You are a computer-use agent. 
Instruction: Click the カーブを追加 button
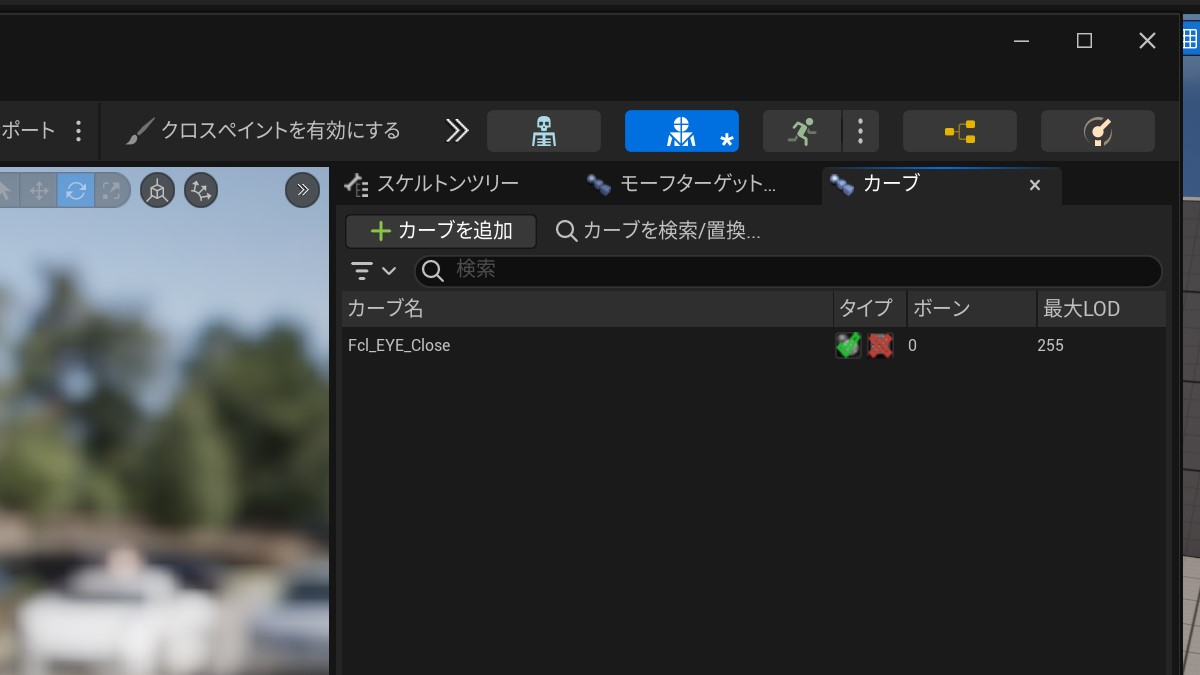pos(441,231)
